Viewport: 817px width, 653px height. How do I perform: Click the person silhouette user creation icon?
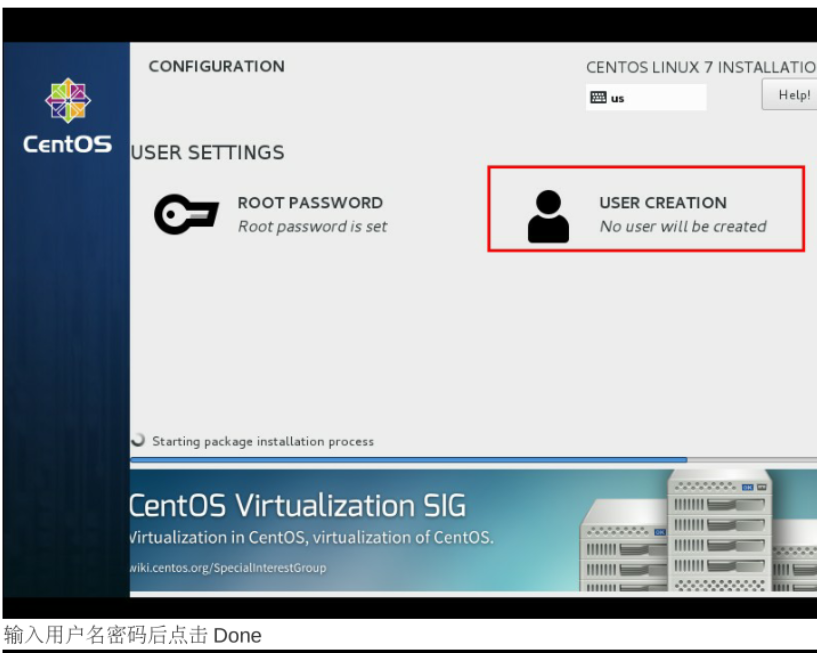click(548, 216)
